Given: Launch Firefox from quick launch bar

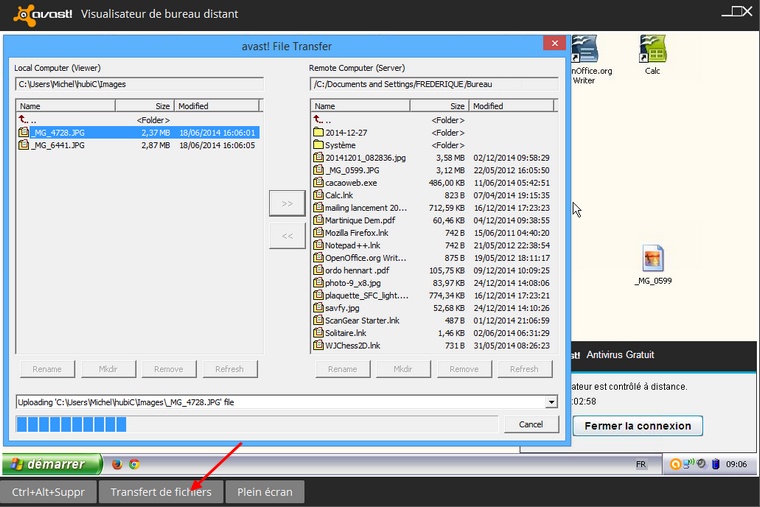Looking at the screenshot, I should [117, 464].
